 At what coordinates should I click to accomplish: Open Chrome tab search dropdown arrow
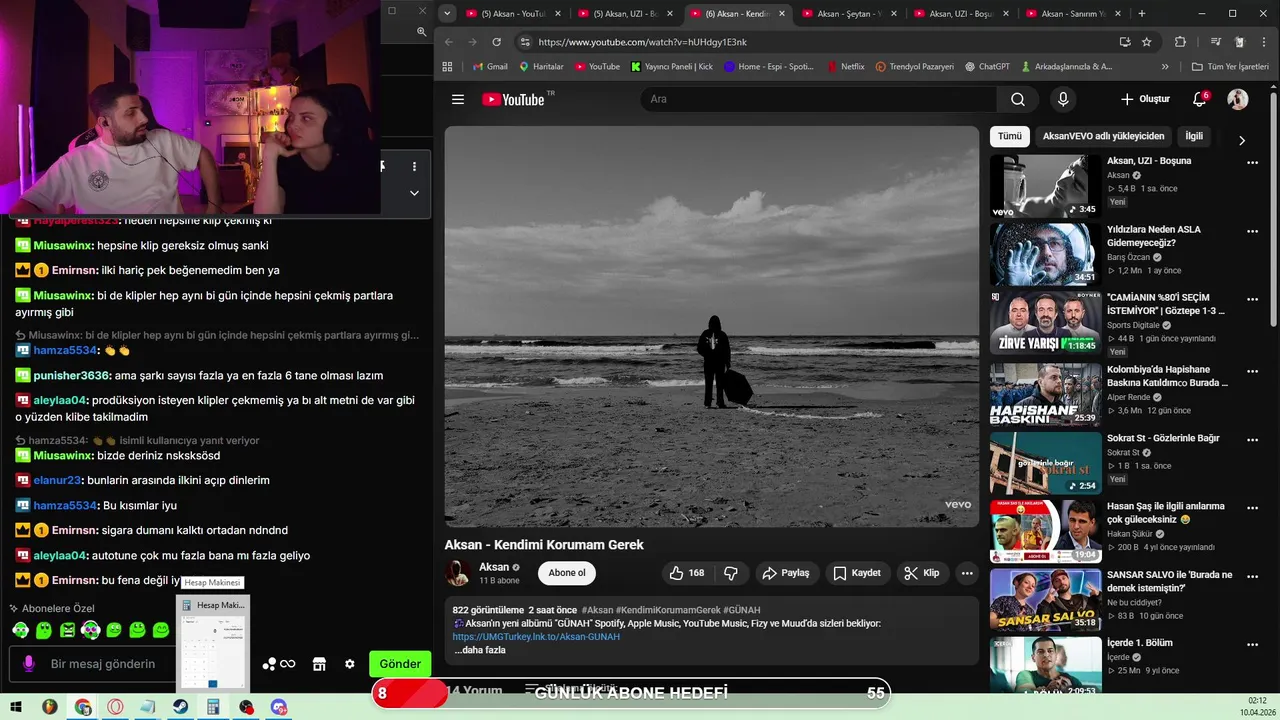[447, 13]
